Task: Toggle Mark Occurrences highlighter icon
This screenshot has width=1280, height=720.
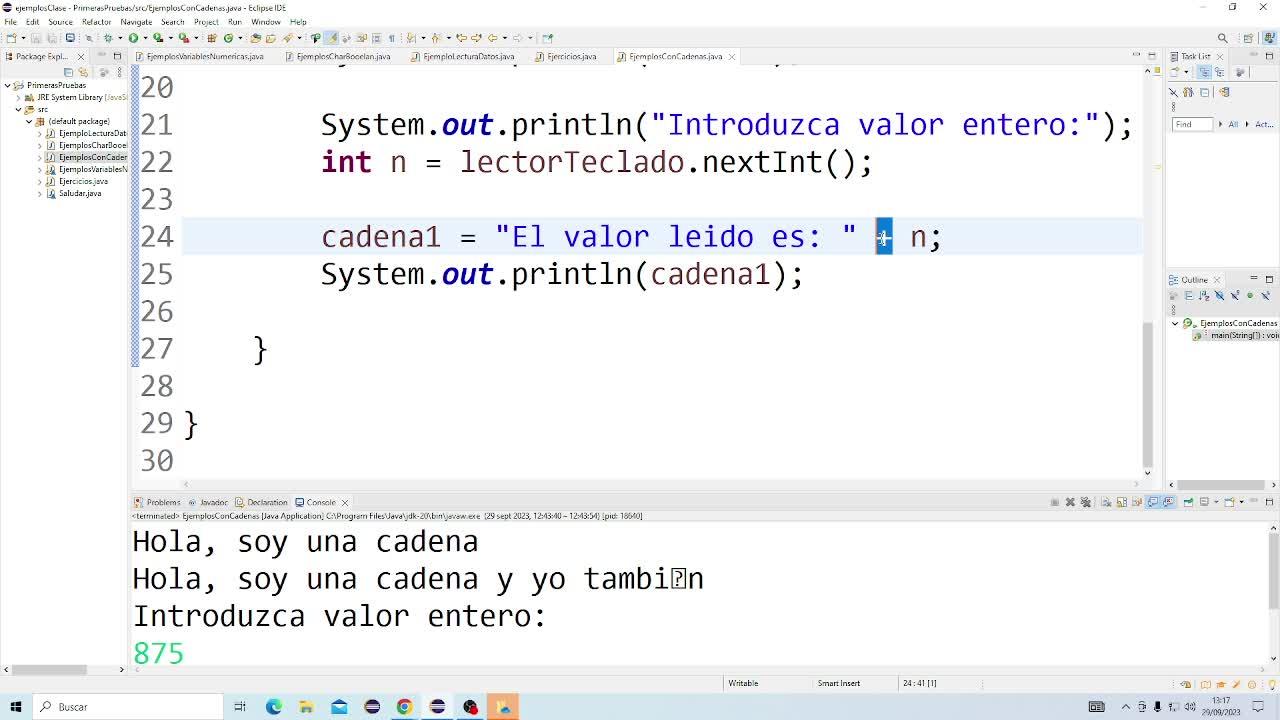Action: (x=331, y=38)
